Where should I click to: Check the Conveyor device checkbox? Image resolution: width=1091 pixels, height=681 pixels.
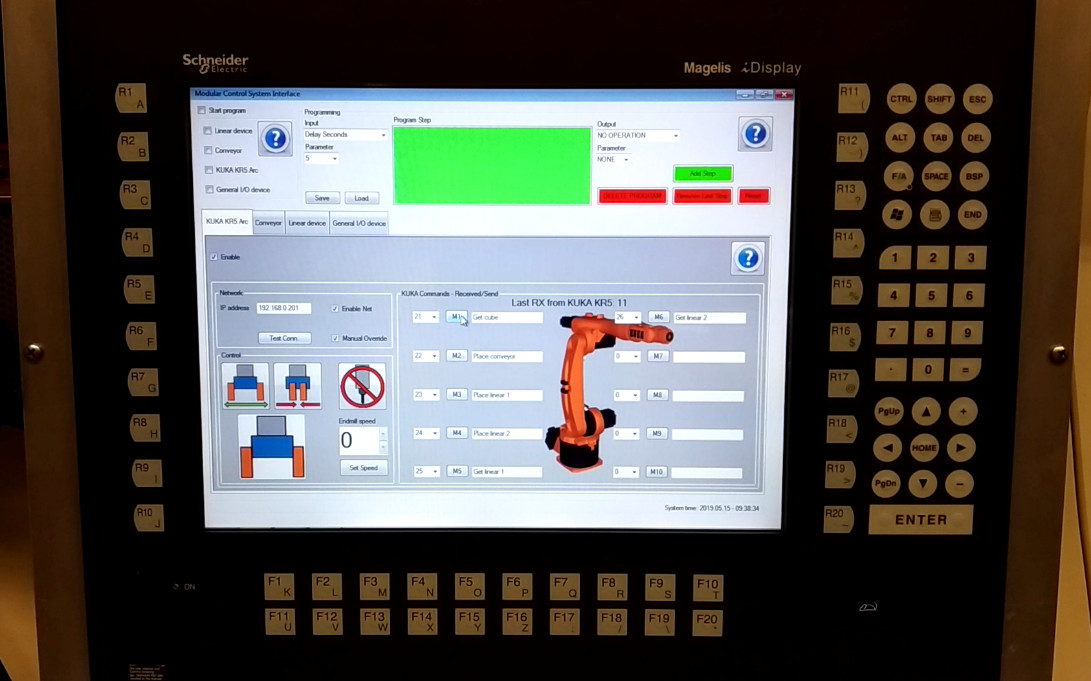click(x=208, y=150)
